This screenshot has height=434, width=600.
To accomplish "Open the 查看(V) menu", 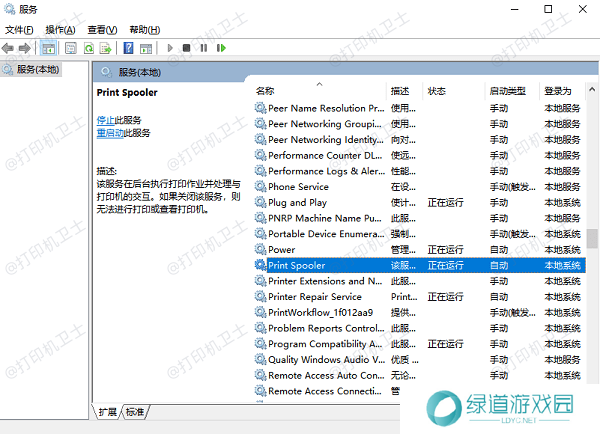I will (102, 29).
